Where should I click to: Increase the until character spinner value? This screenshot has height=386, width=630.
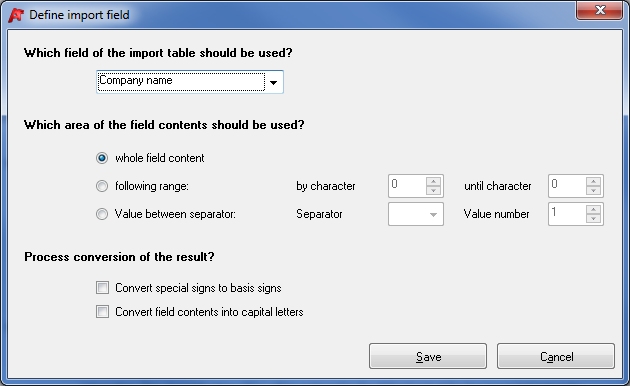coord(593,181)
